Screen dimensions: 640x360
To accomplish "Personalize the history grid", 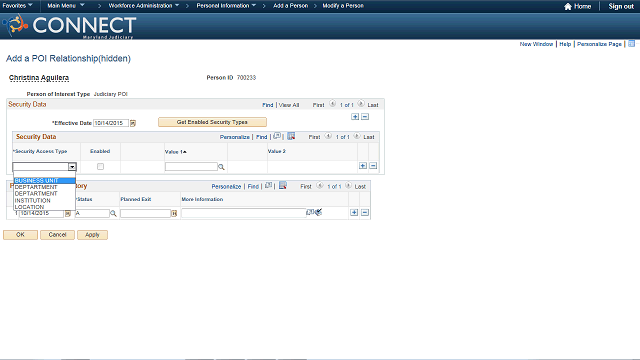I will [x=226, y=187].
